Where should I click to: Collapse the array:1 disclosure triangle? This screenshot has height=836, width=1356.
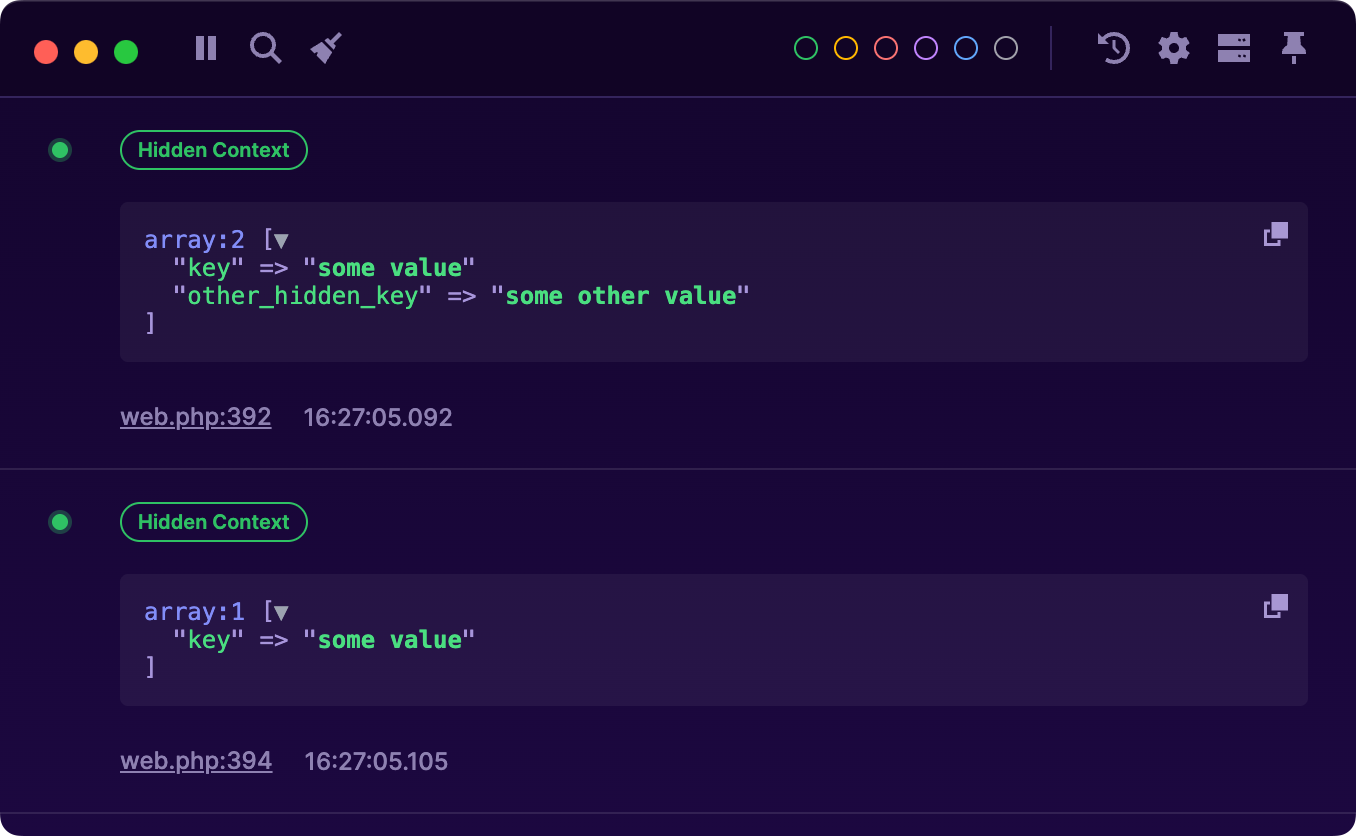coord(279,611)
